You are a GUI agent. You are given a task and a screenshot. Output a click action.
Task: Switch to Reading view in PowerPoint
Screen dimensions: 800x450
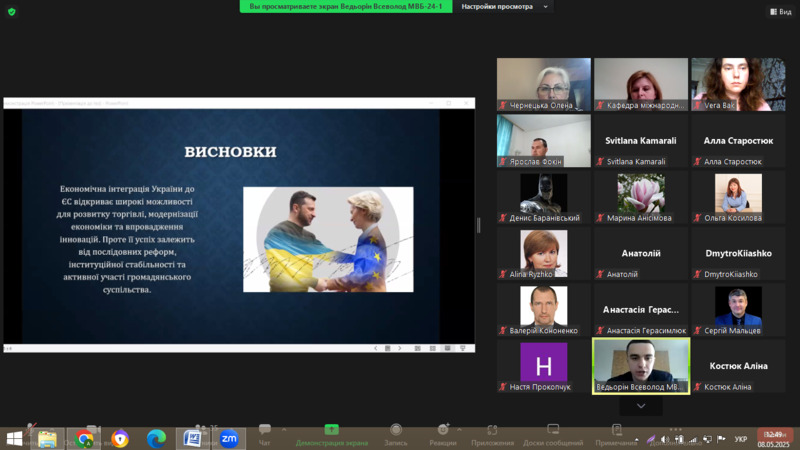click(x=447, y=348)
